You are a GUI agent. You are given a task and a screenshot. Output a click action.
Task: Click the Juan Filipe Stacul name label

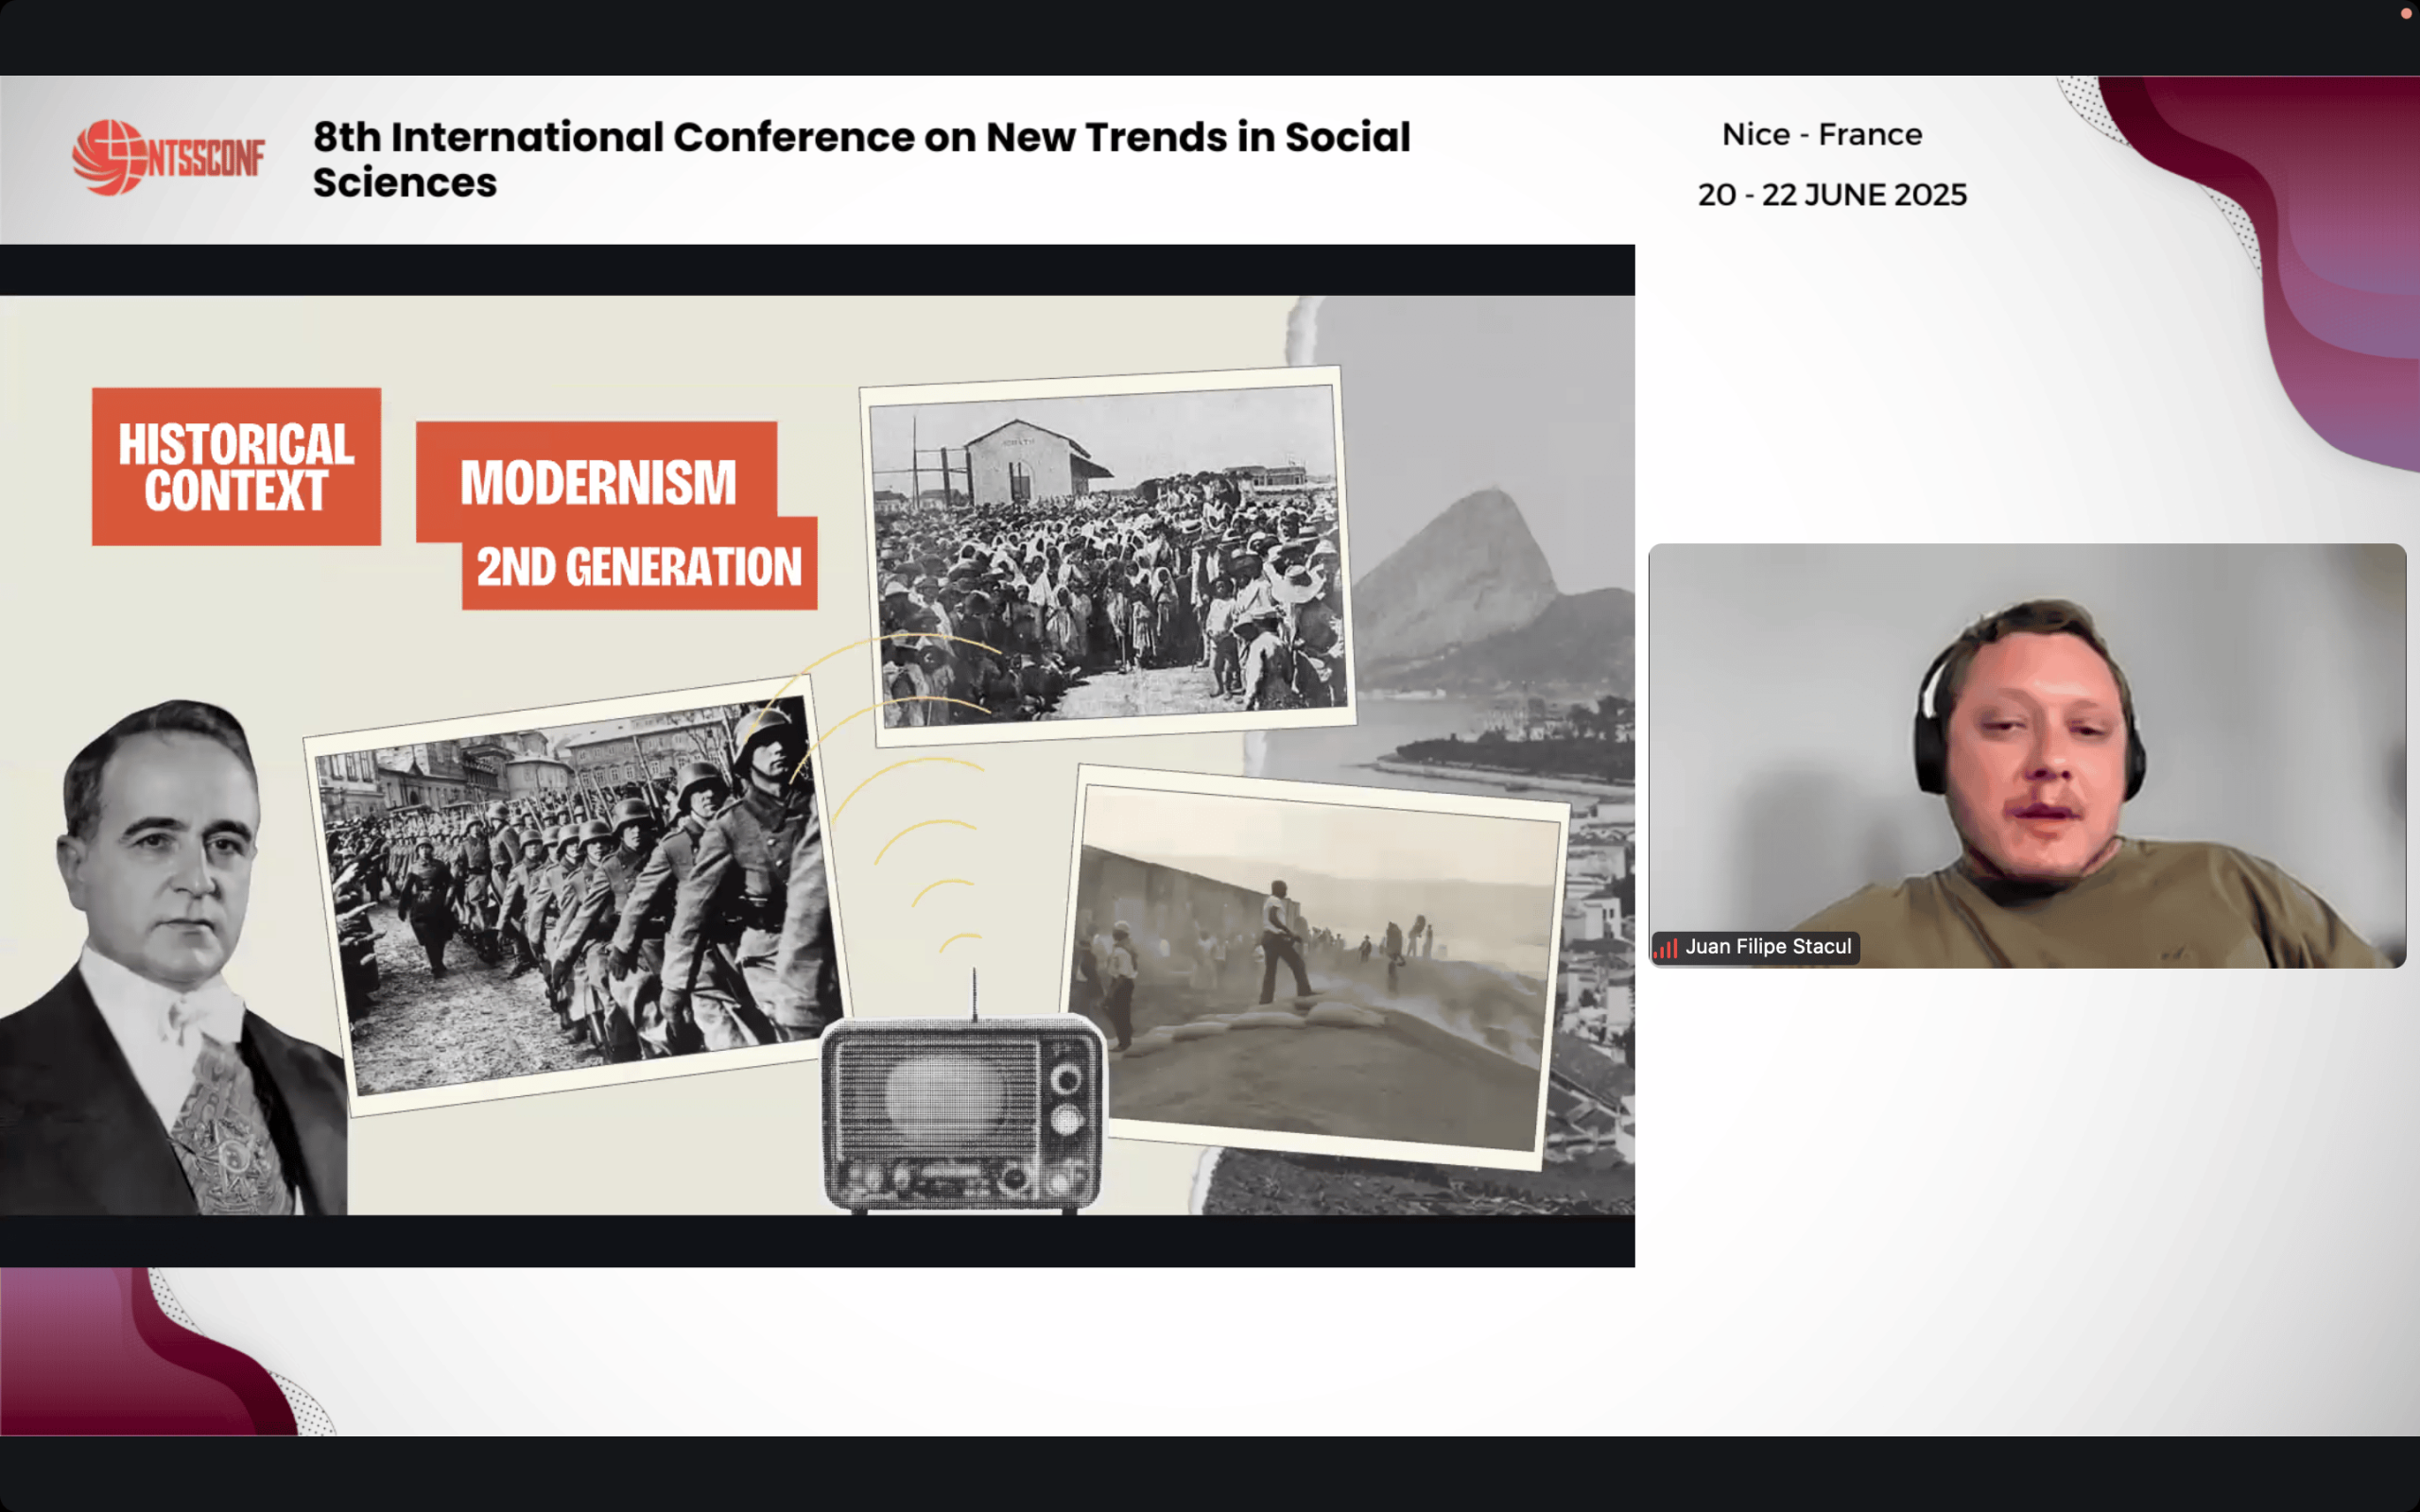coord(1767,947)
